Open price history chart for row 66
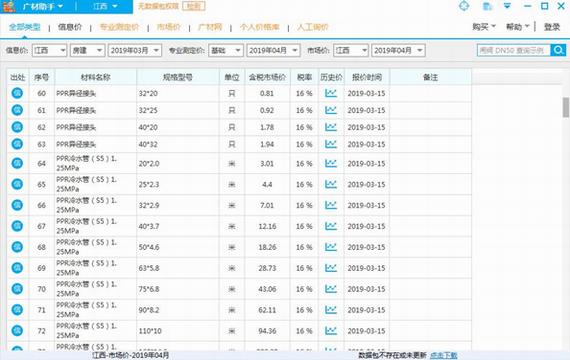Screen dimensions: 570x360 click(x=331, y=205)
